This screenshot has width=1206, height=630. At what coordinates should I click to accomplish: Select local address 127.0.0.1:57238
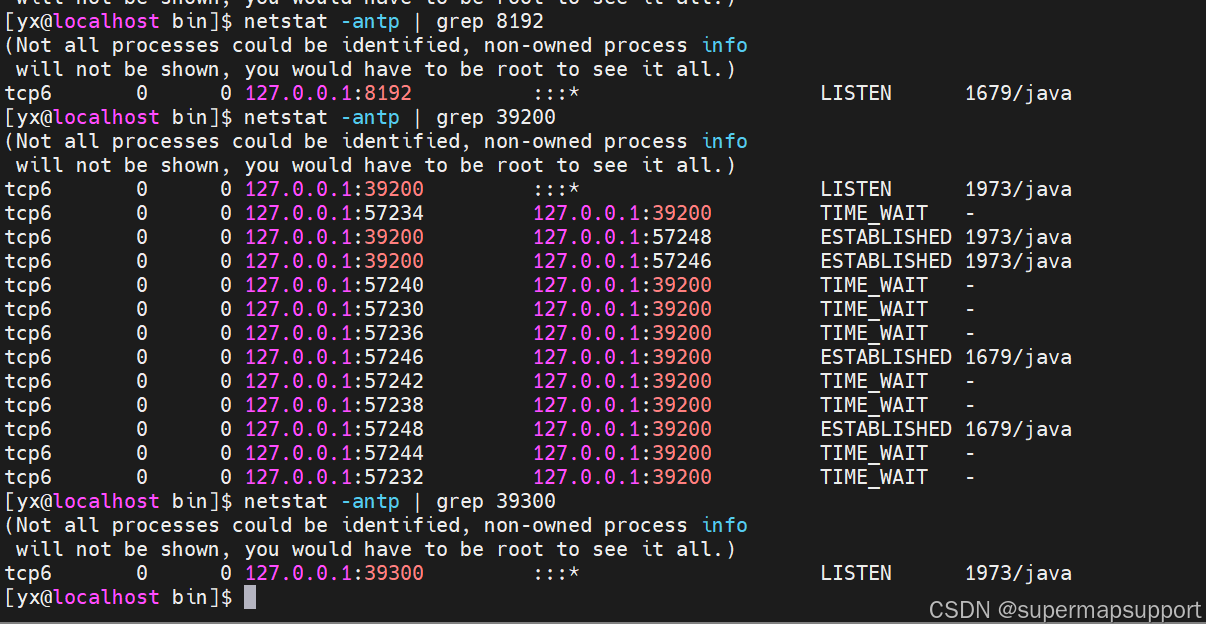pos(334,405)
